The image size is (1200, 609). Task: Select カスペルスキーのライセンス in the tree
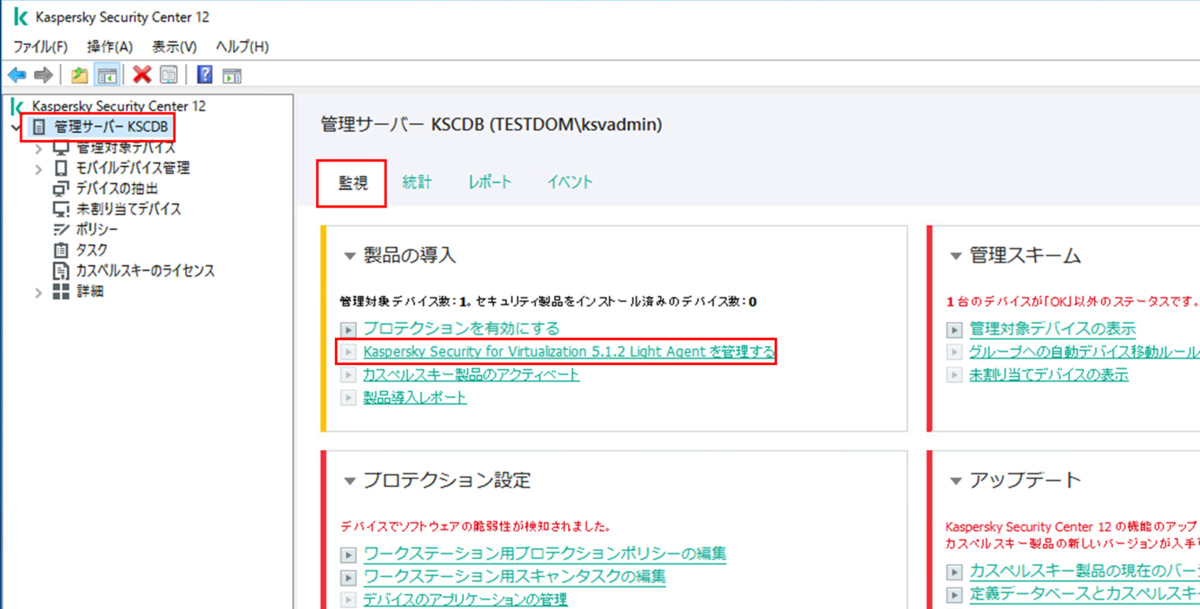(x=145, y=271)
